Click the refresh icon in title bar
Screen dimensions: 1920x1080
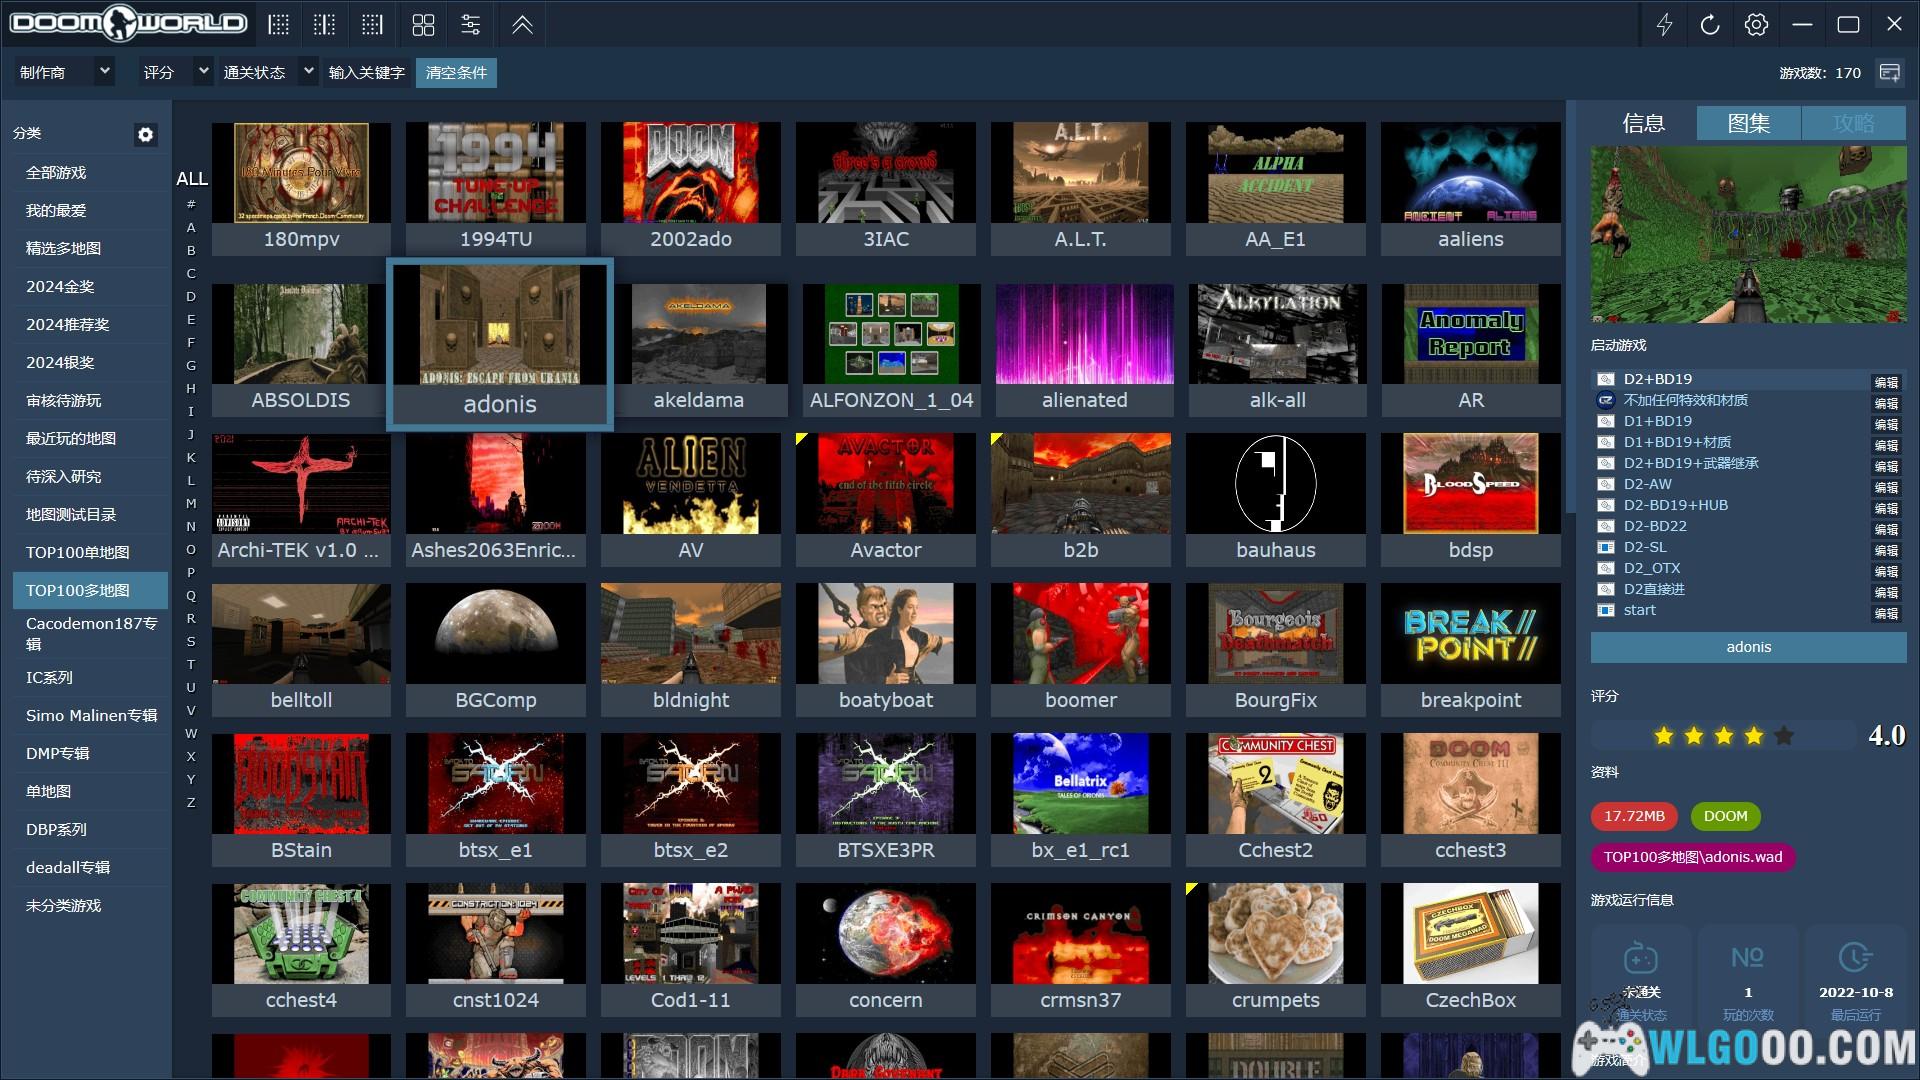(x=1710, y=25)
